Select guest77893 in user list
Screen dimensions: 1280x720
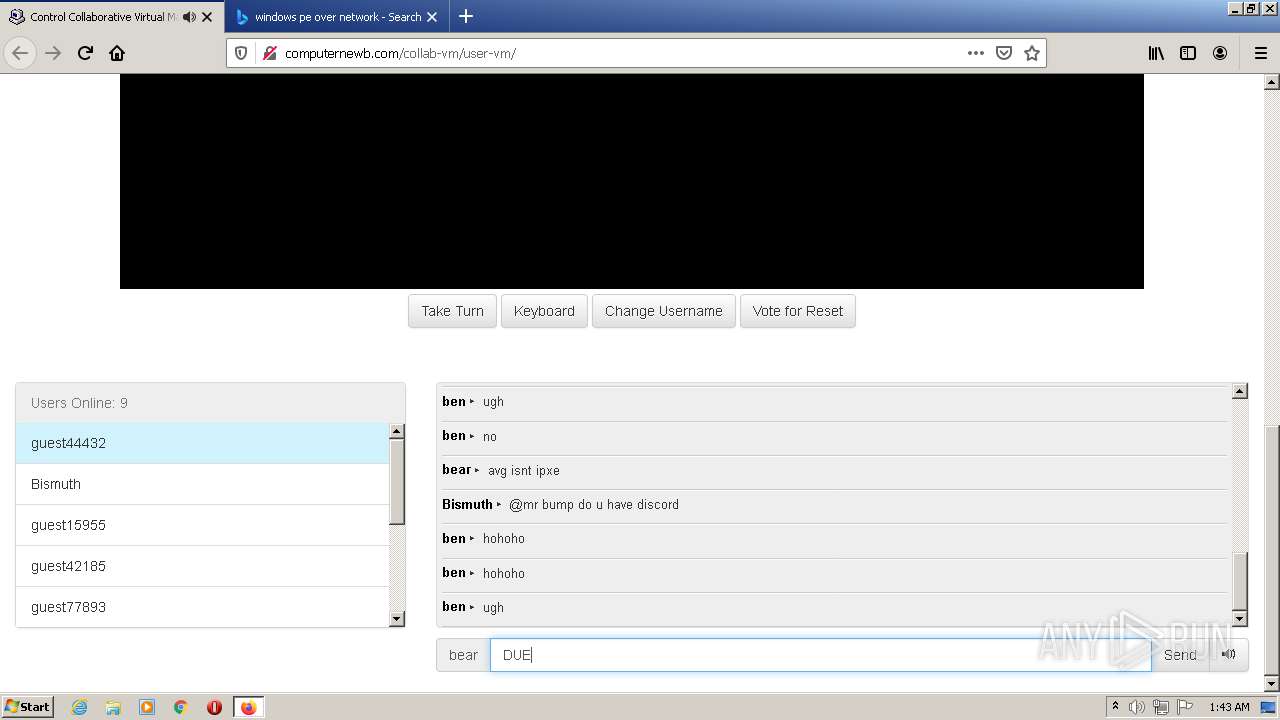click(x=202, y=607)
